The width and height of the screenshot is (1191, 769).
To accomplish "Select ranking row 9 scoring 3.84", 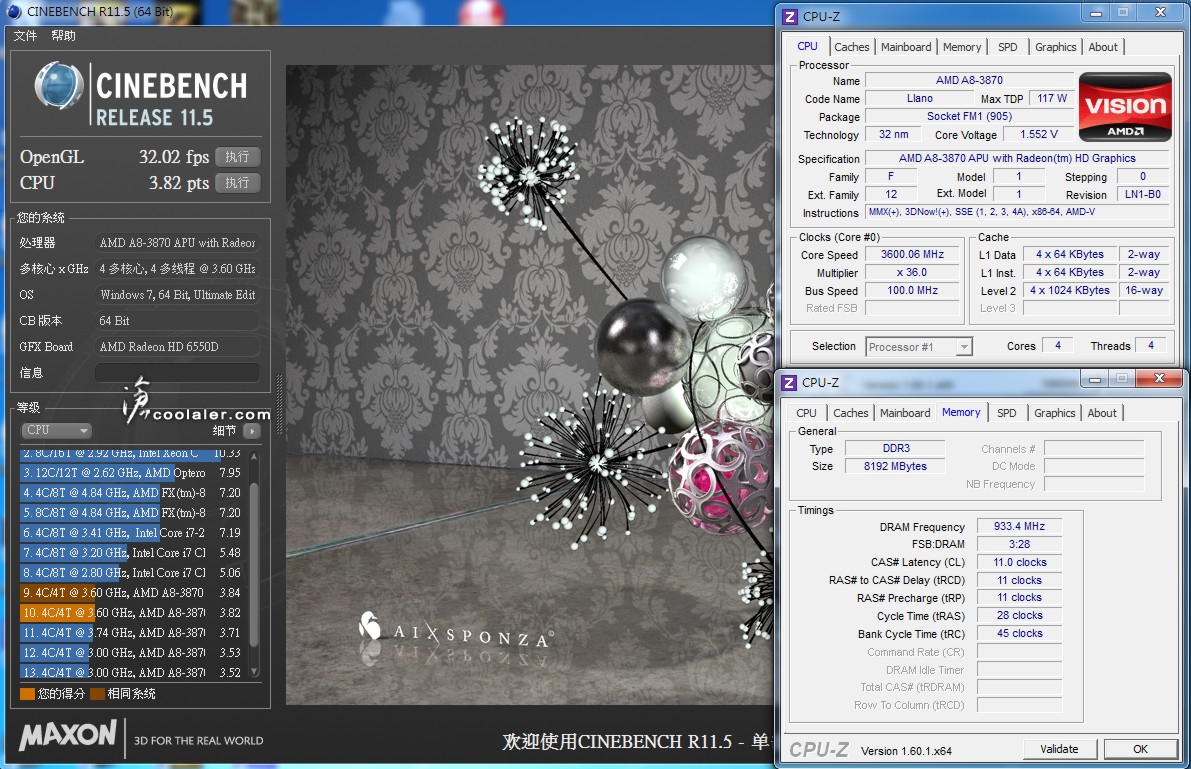I will [x=132, y=593].
